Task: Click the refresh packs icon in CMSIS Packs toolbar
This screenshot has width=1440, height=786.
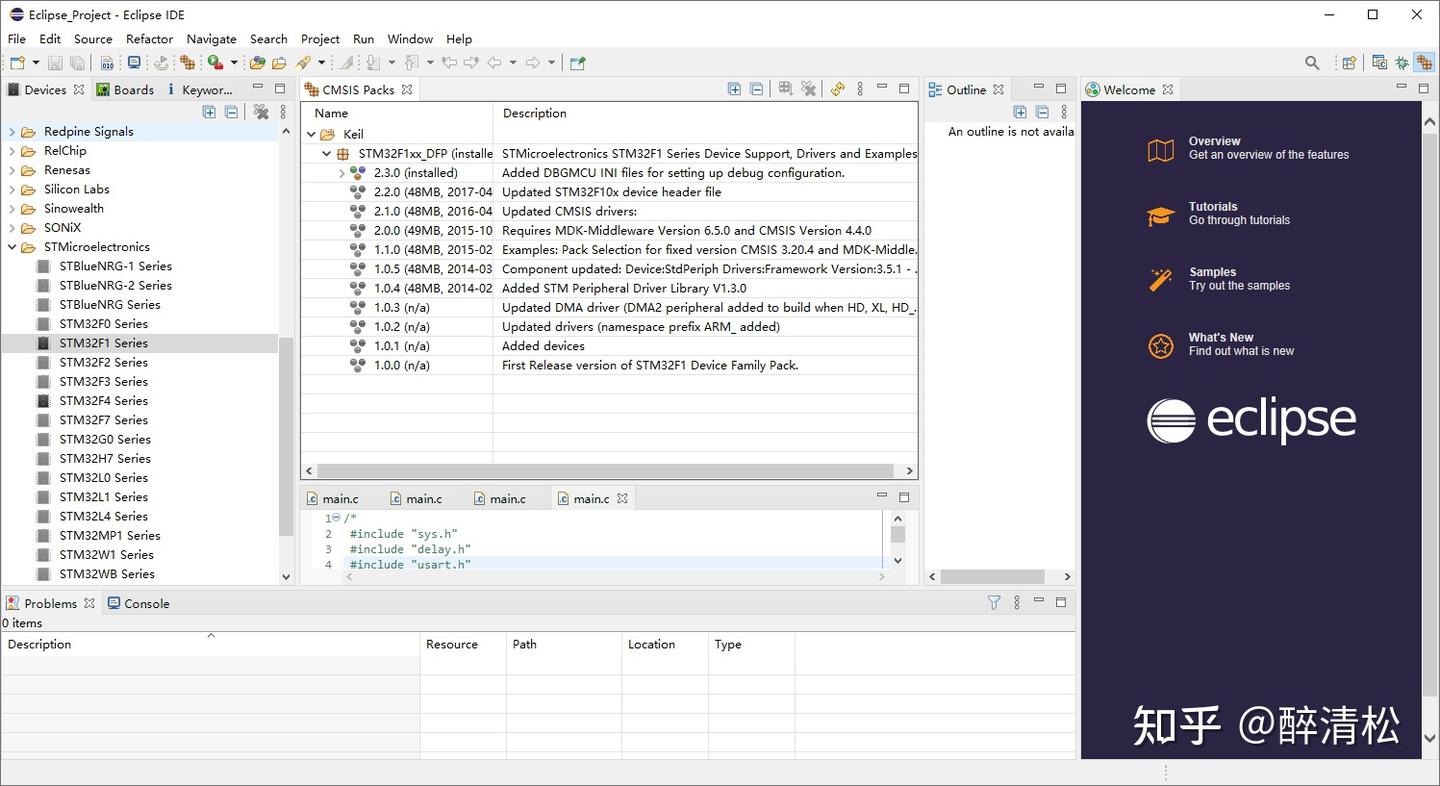Action: tap(837, 88)
